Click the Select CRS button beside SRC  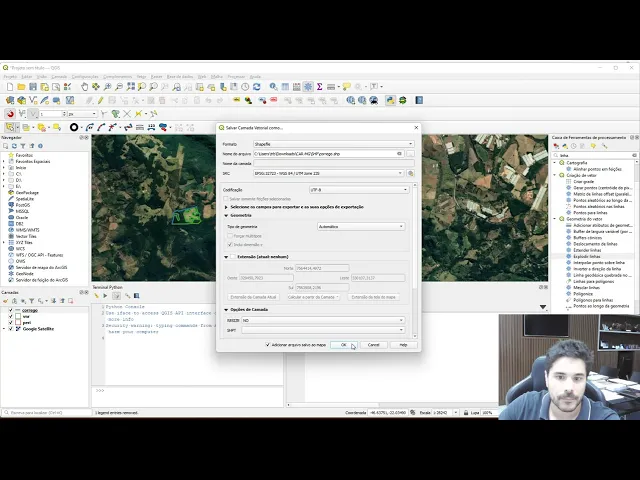(411, 173)
